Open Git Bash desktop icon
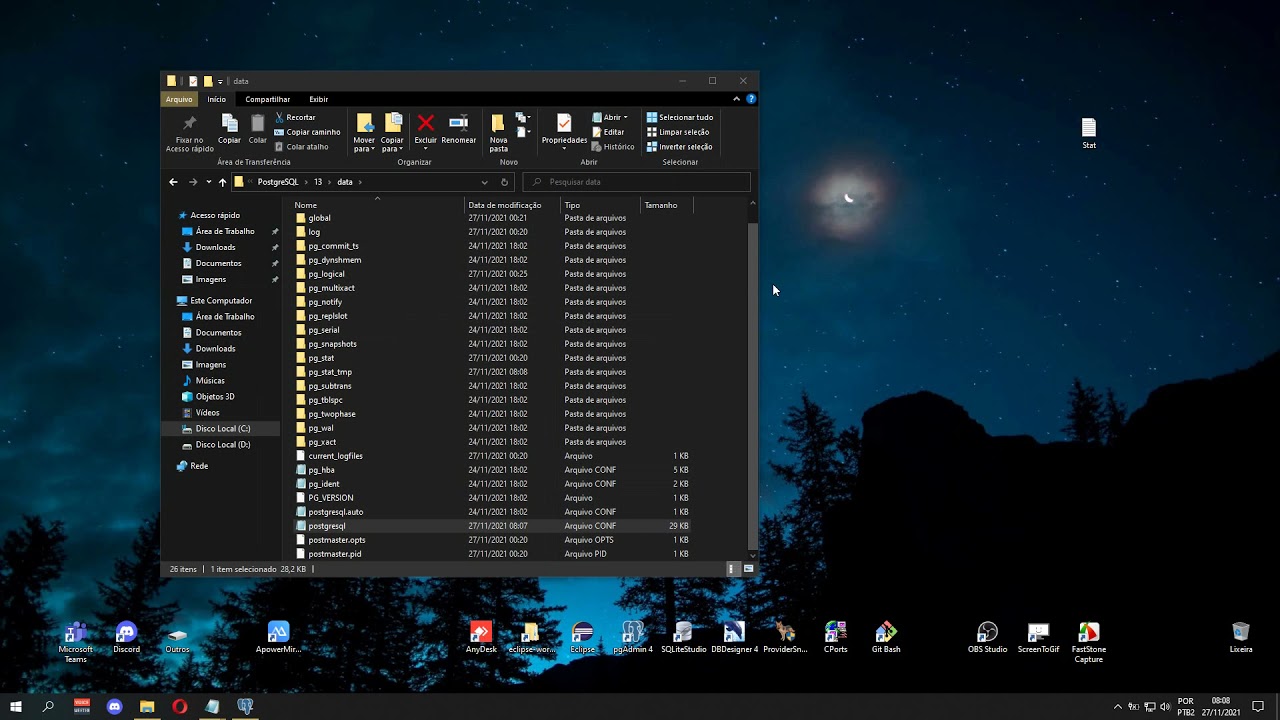Viewport: 1280px width, 720px height. coord(886,638)
